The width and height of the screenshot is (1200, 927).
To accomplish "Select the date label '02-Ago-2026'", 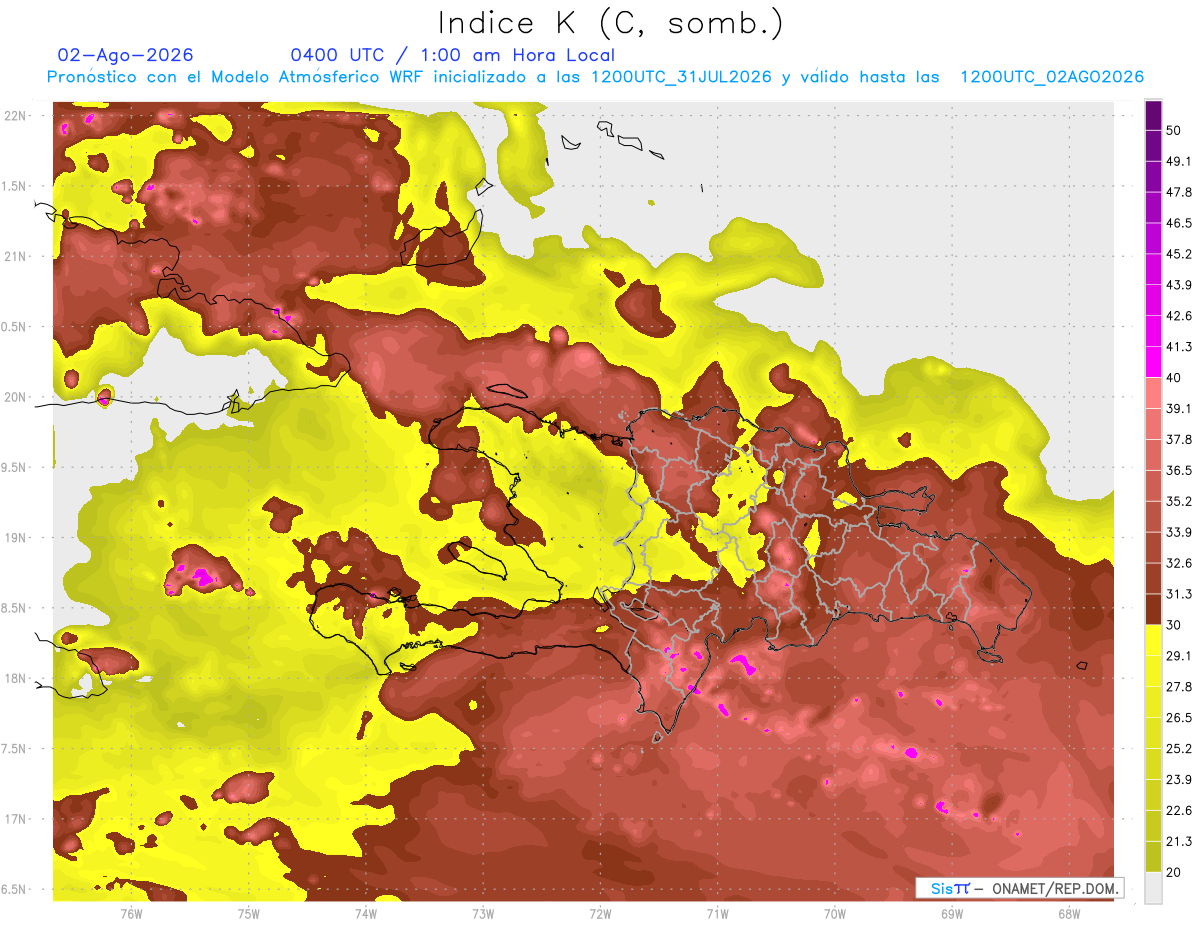I will [126, 55].
